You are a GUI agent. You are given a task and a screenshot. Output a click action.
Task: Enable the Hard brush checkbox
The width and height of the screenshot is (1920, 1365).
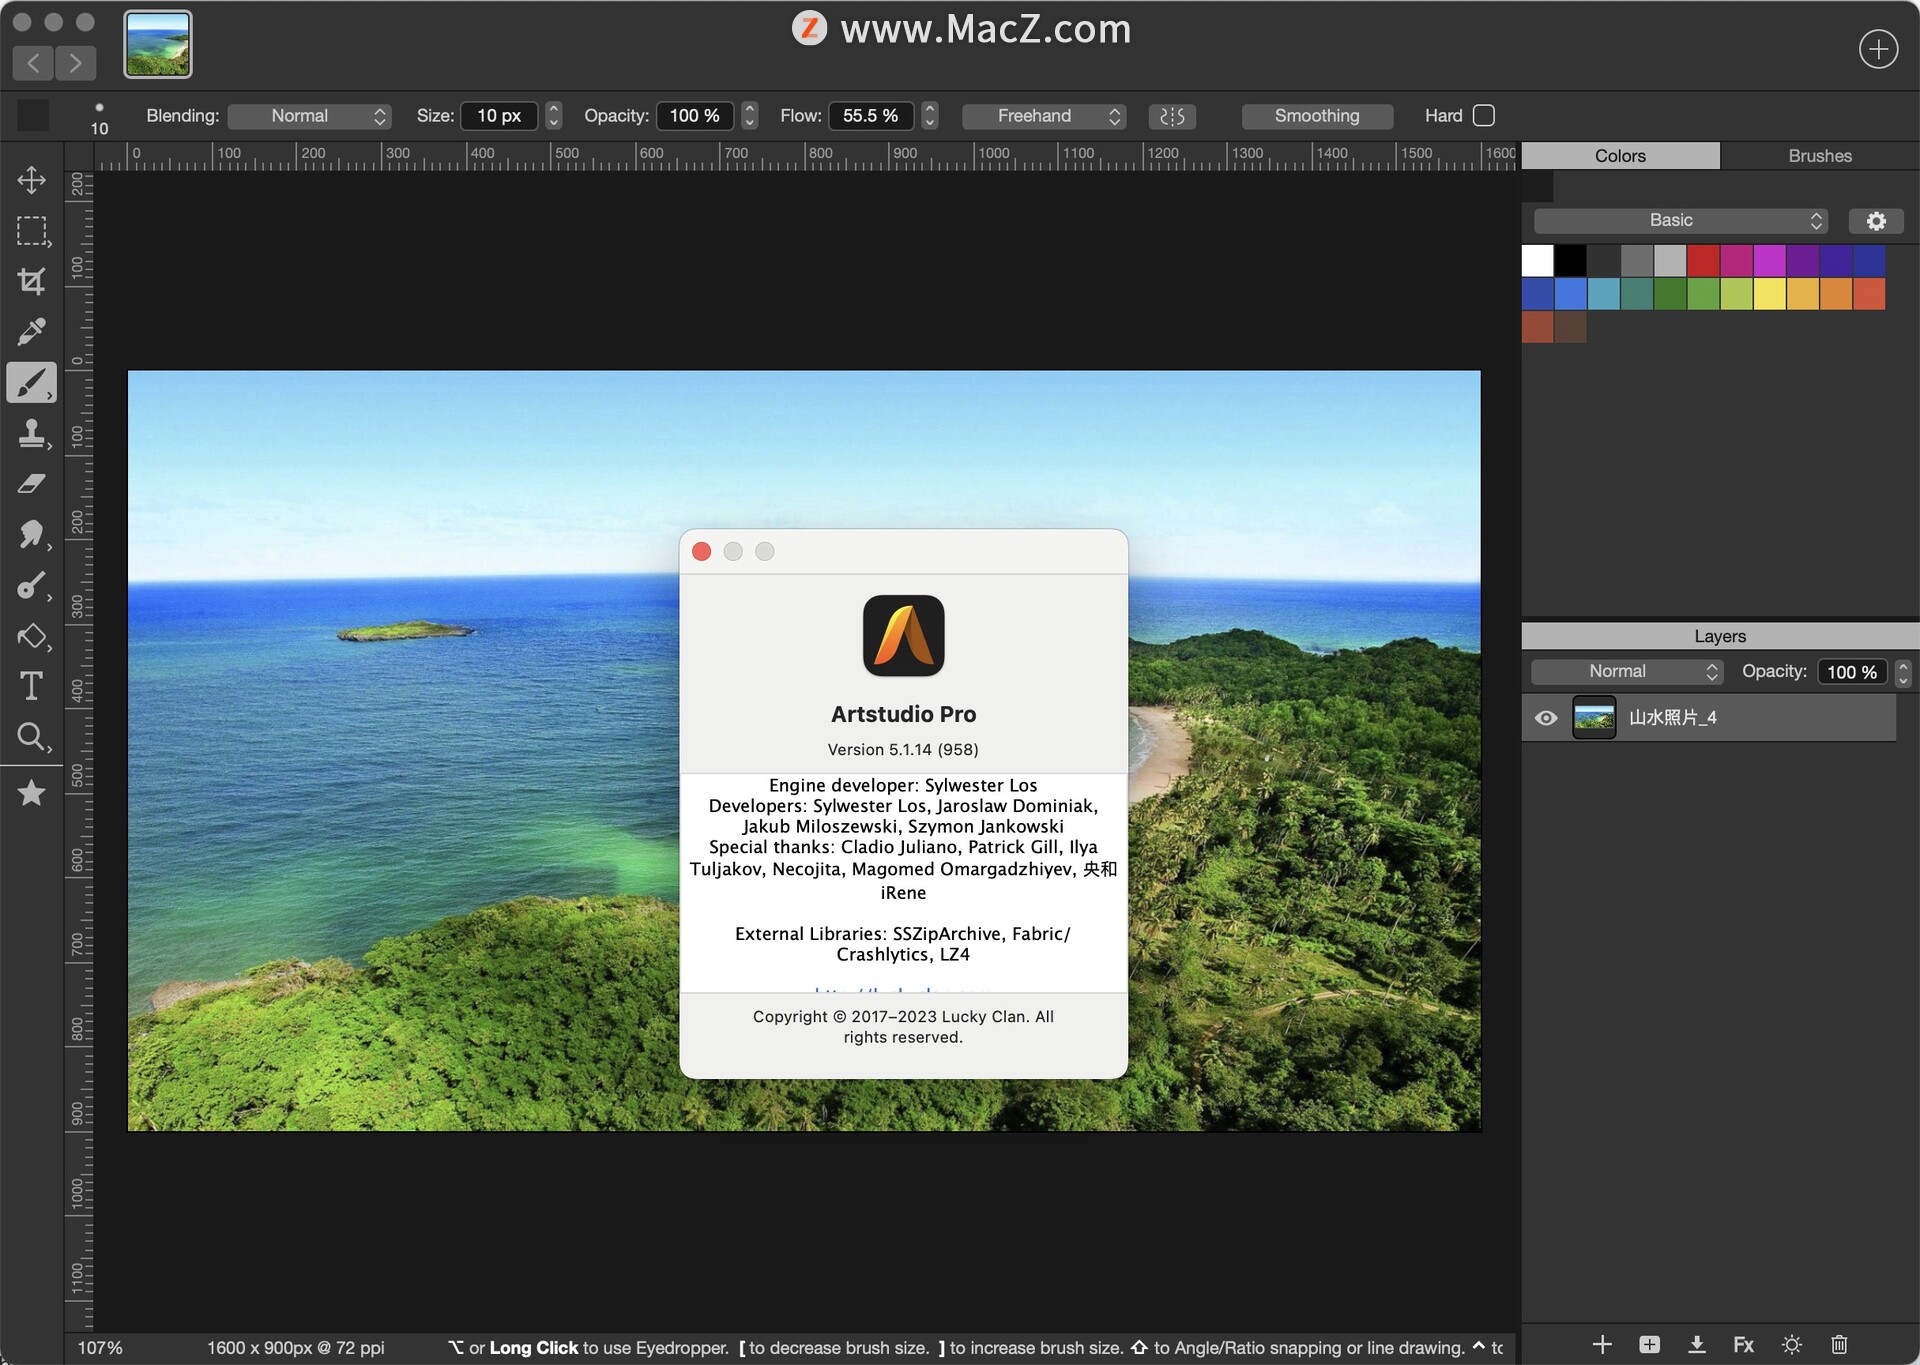[x=1484, y=115]
